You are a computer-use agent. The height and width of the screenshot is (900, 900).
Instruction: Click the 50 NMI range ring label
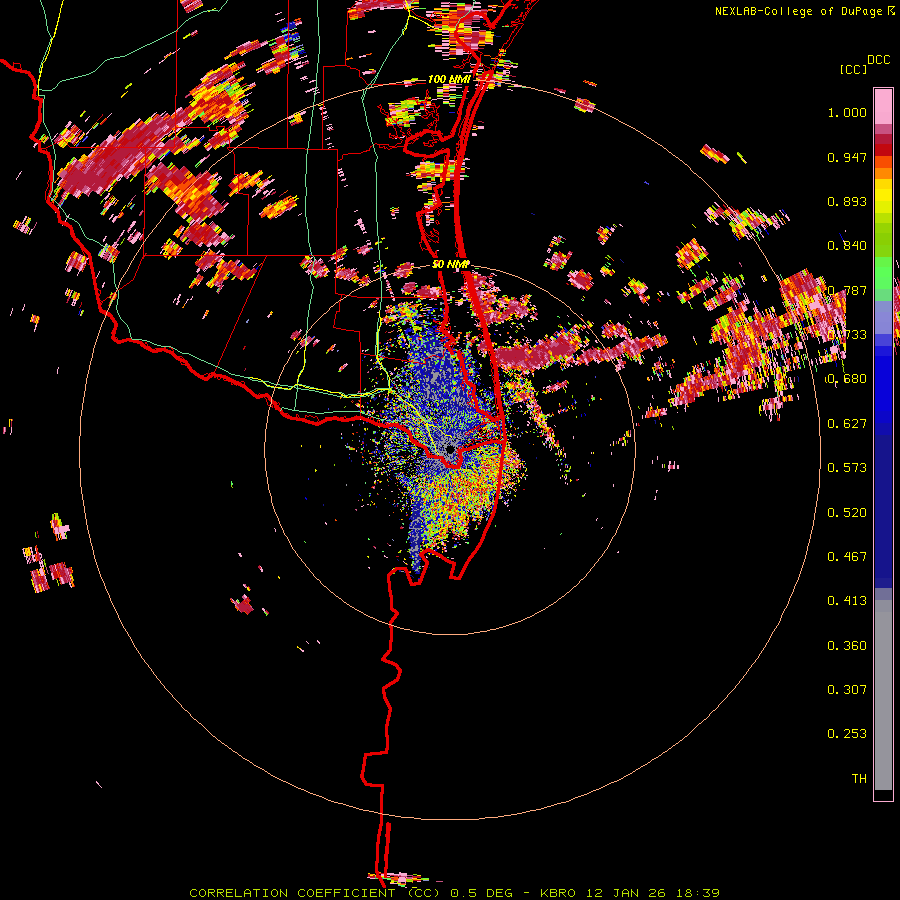point(451,265)
